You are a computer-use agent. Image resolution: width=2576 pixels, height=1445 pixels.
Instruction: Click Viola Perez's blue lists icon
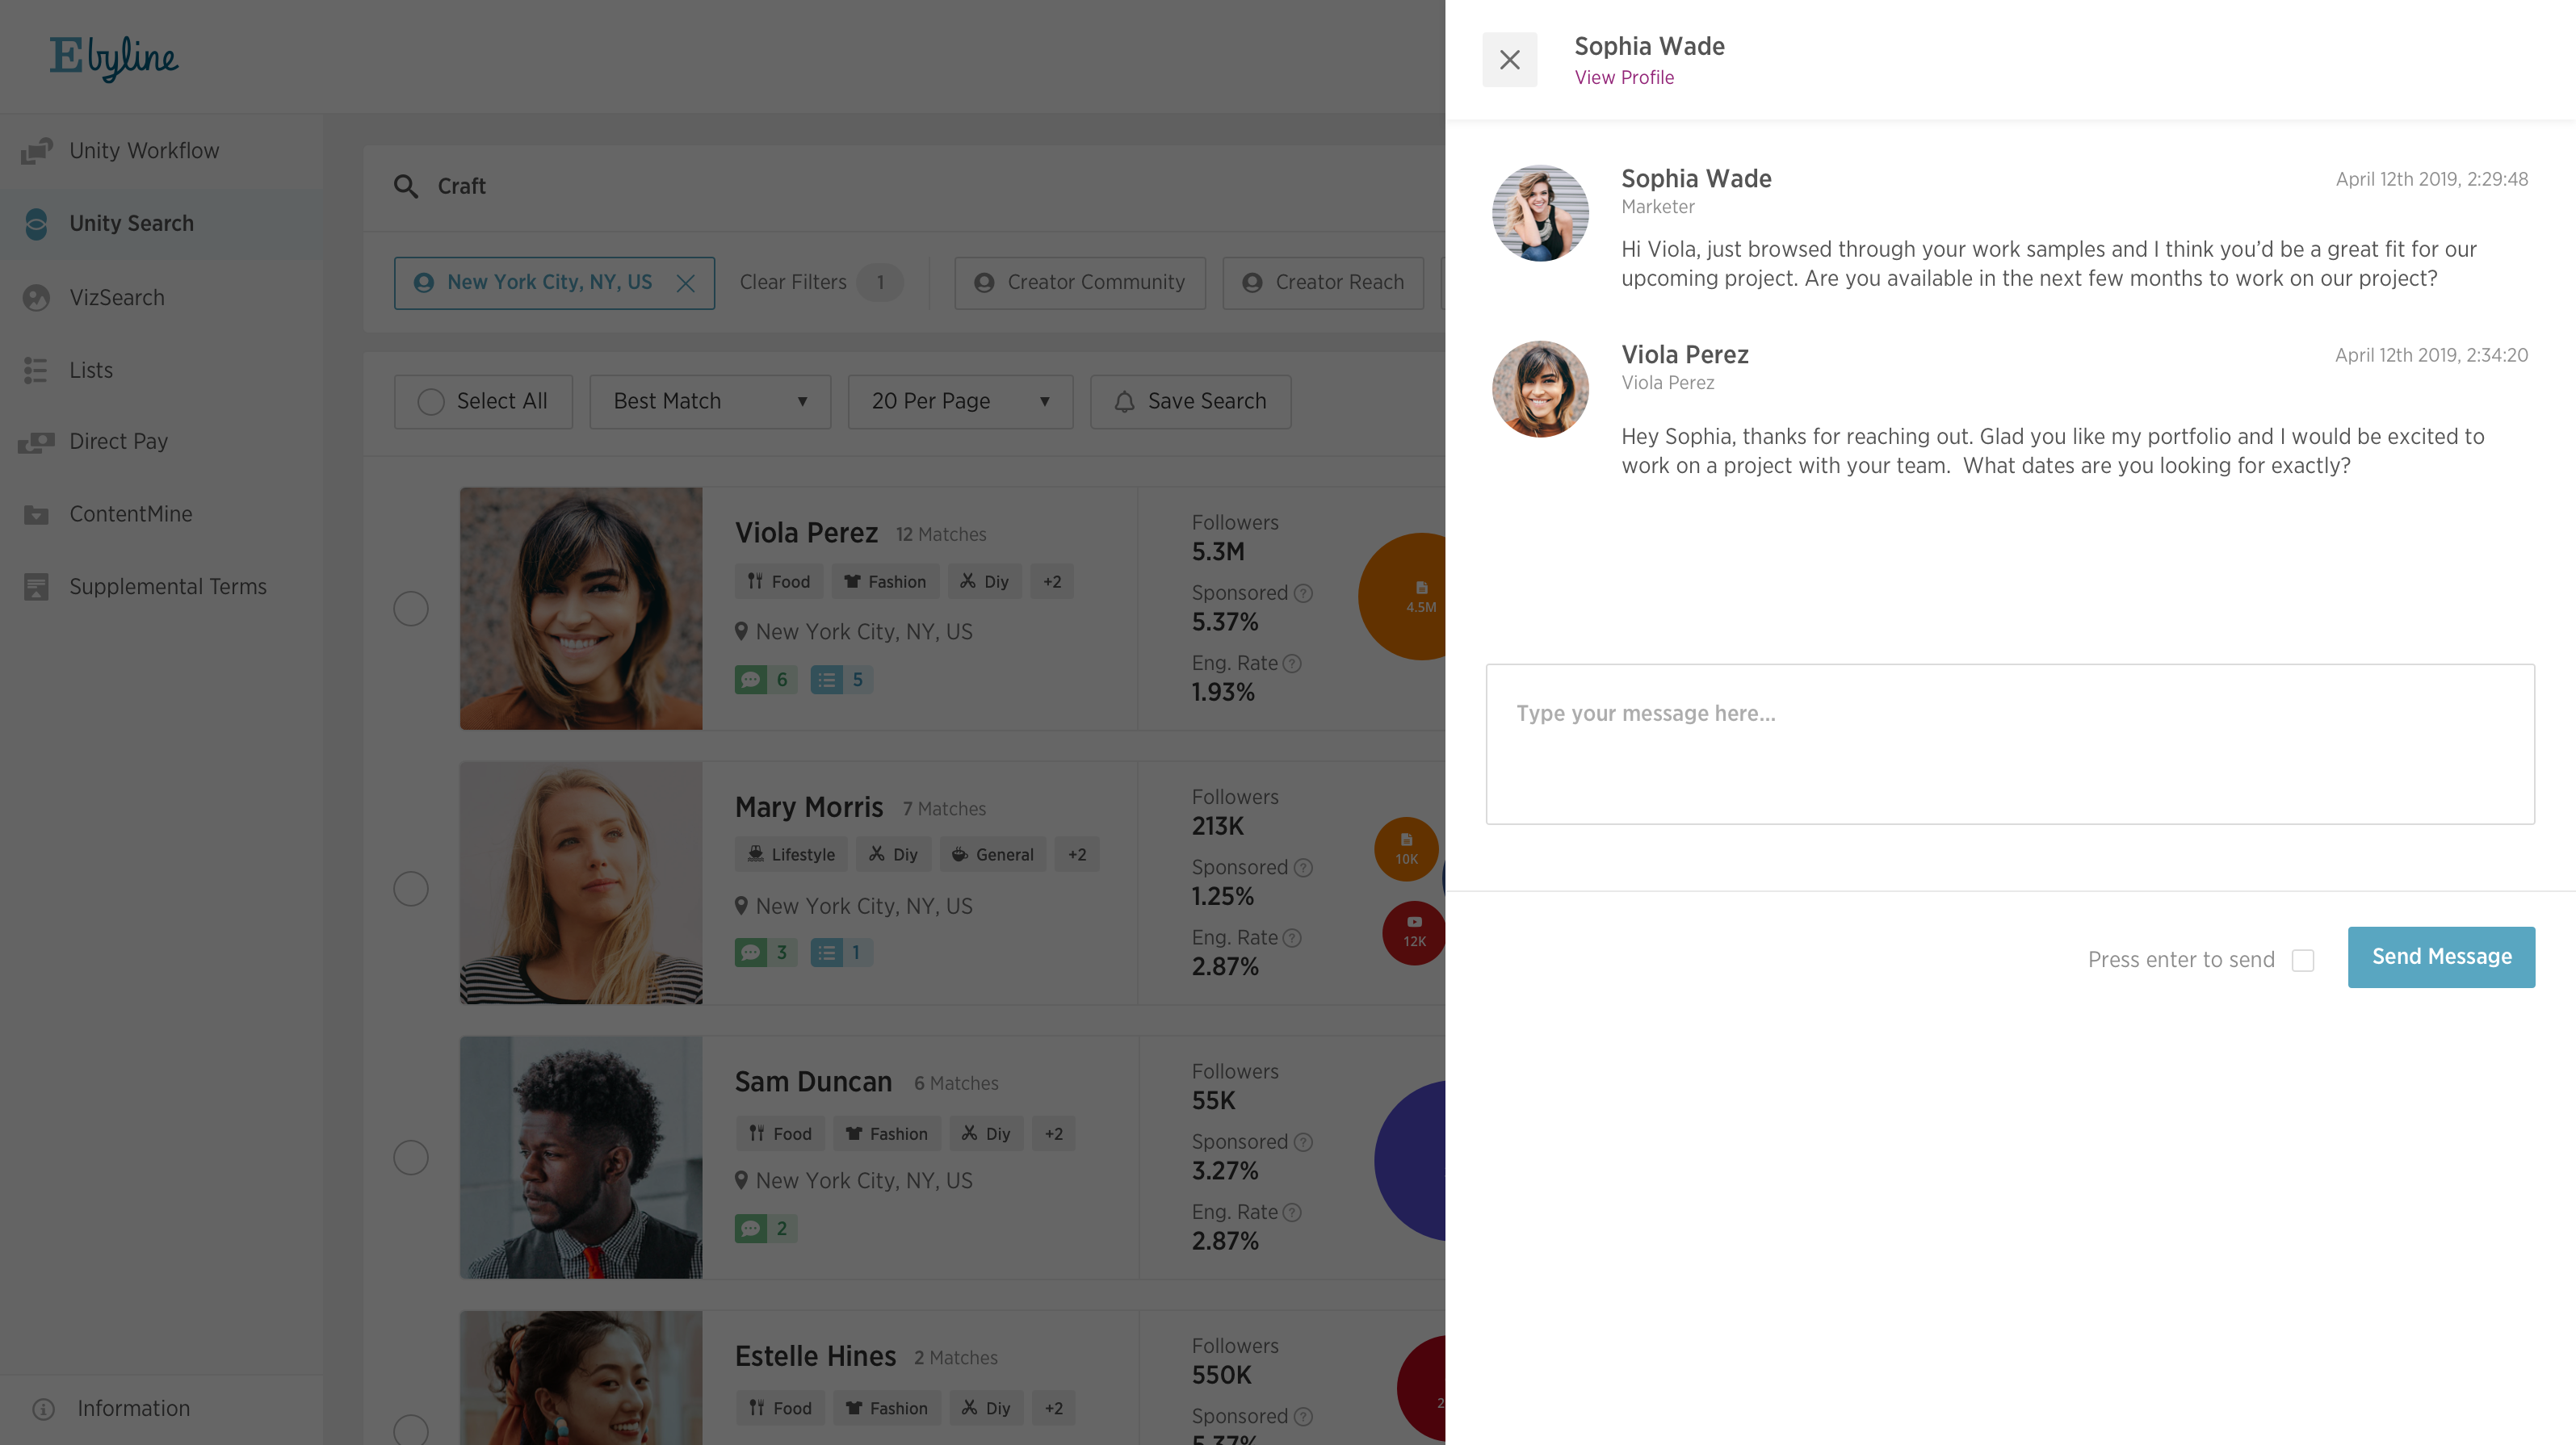click(x=826, y=680)
